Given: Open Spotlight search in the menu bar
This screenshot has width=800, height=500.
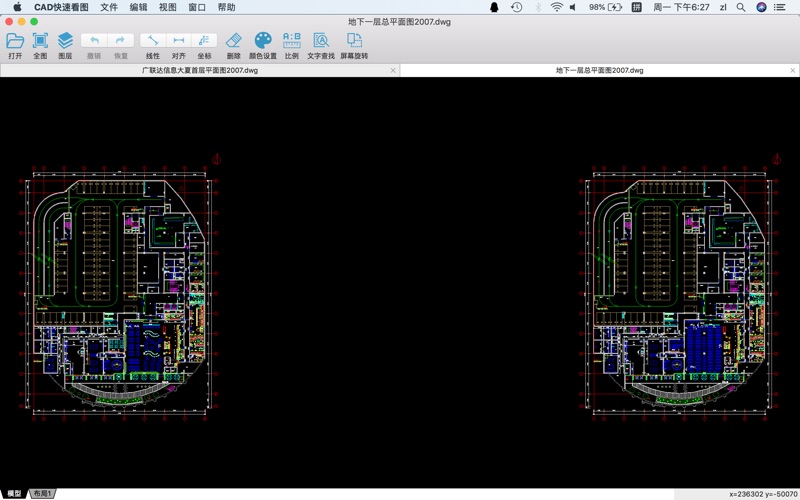Looking at the screenshot, I should [740, 7].
